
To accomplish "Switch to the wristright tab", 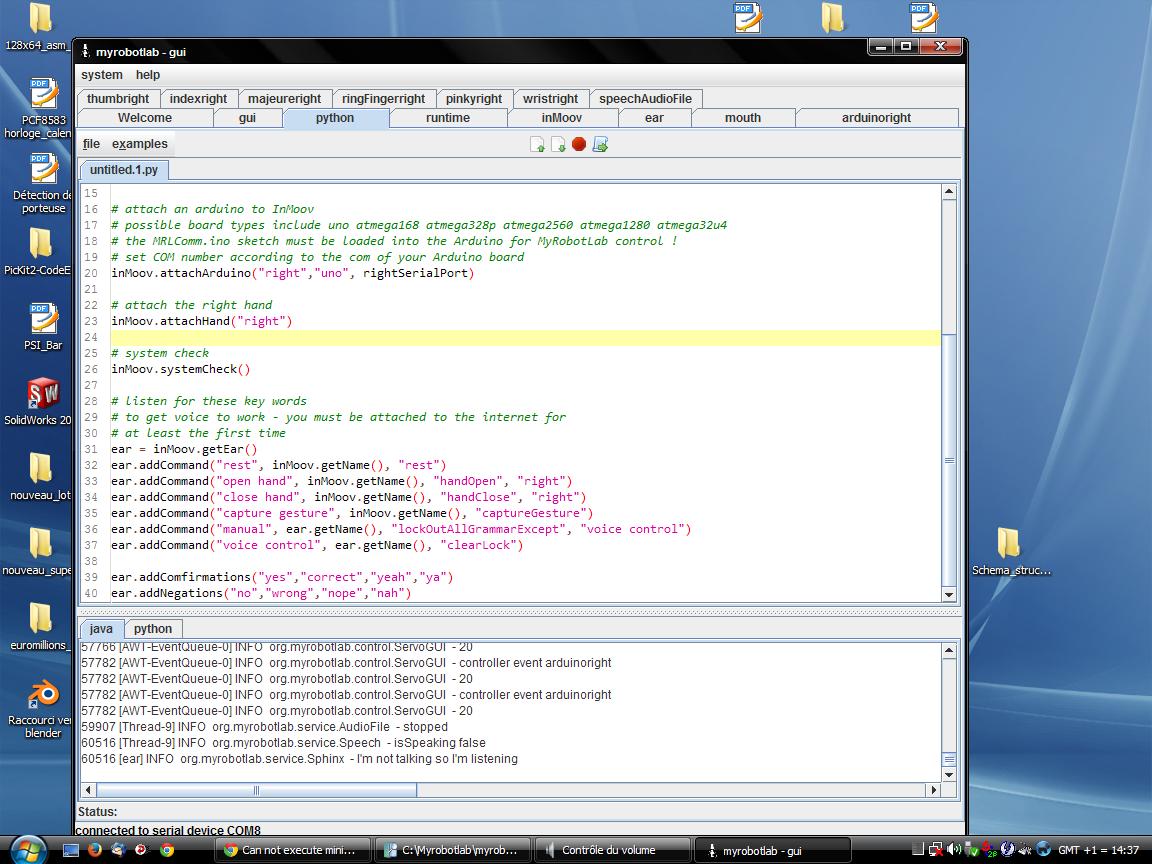I will coord(550,98).
